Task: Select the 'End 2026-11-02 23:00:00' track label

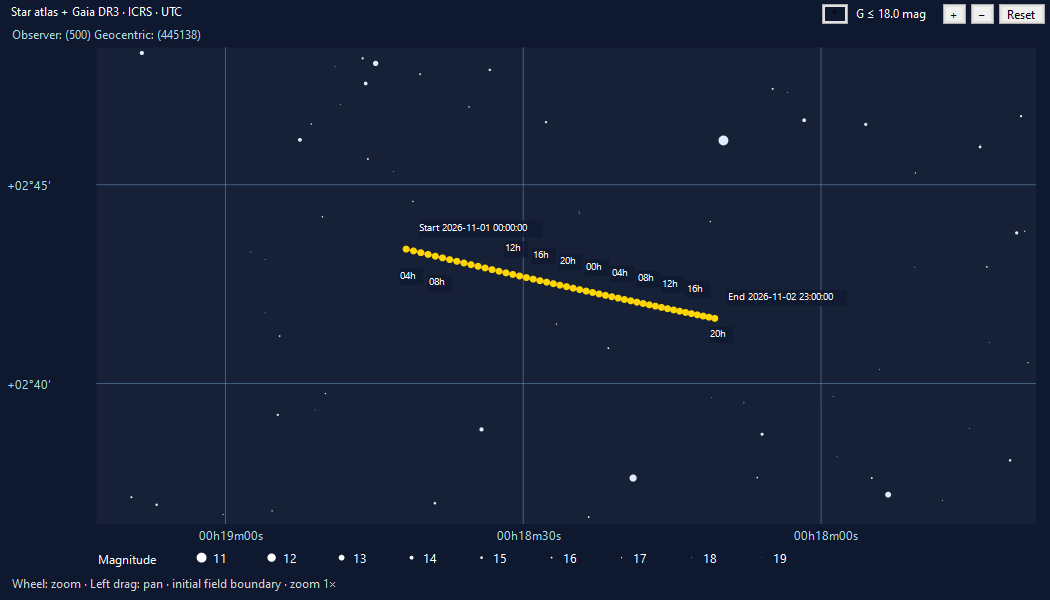Action: point(781,297)
